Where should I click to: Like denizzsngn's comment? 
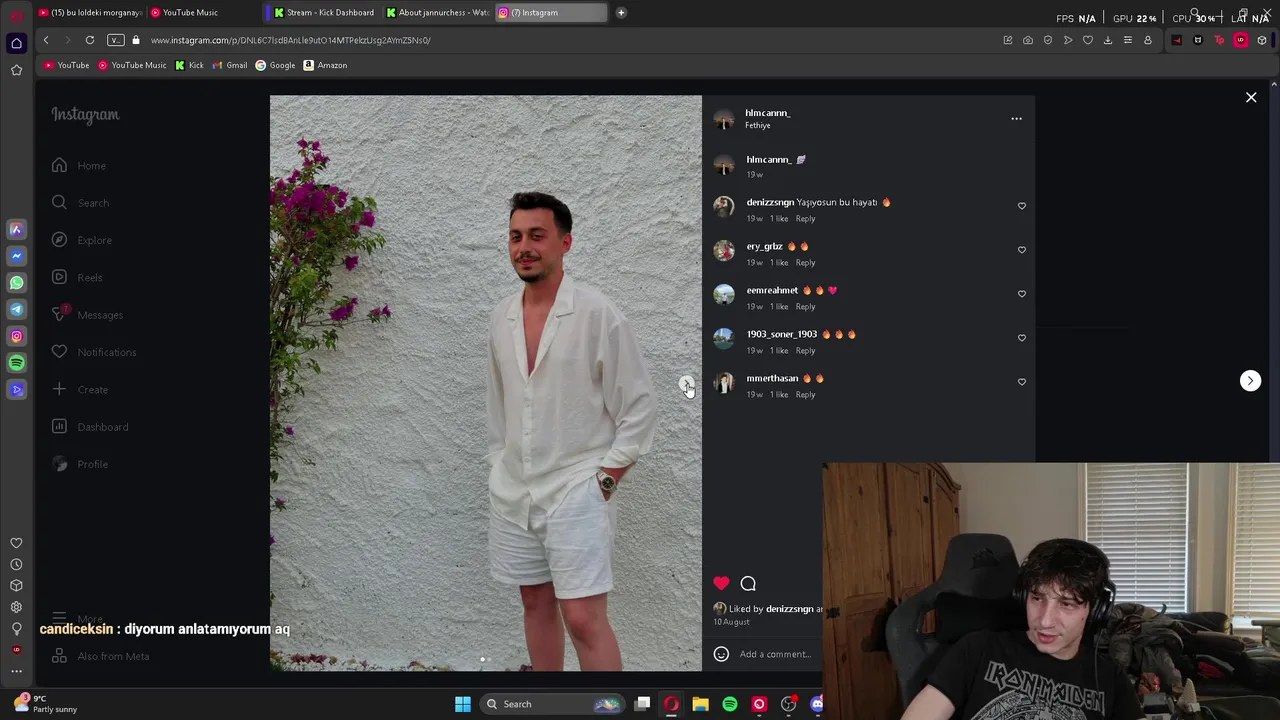1021,206
